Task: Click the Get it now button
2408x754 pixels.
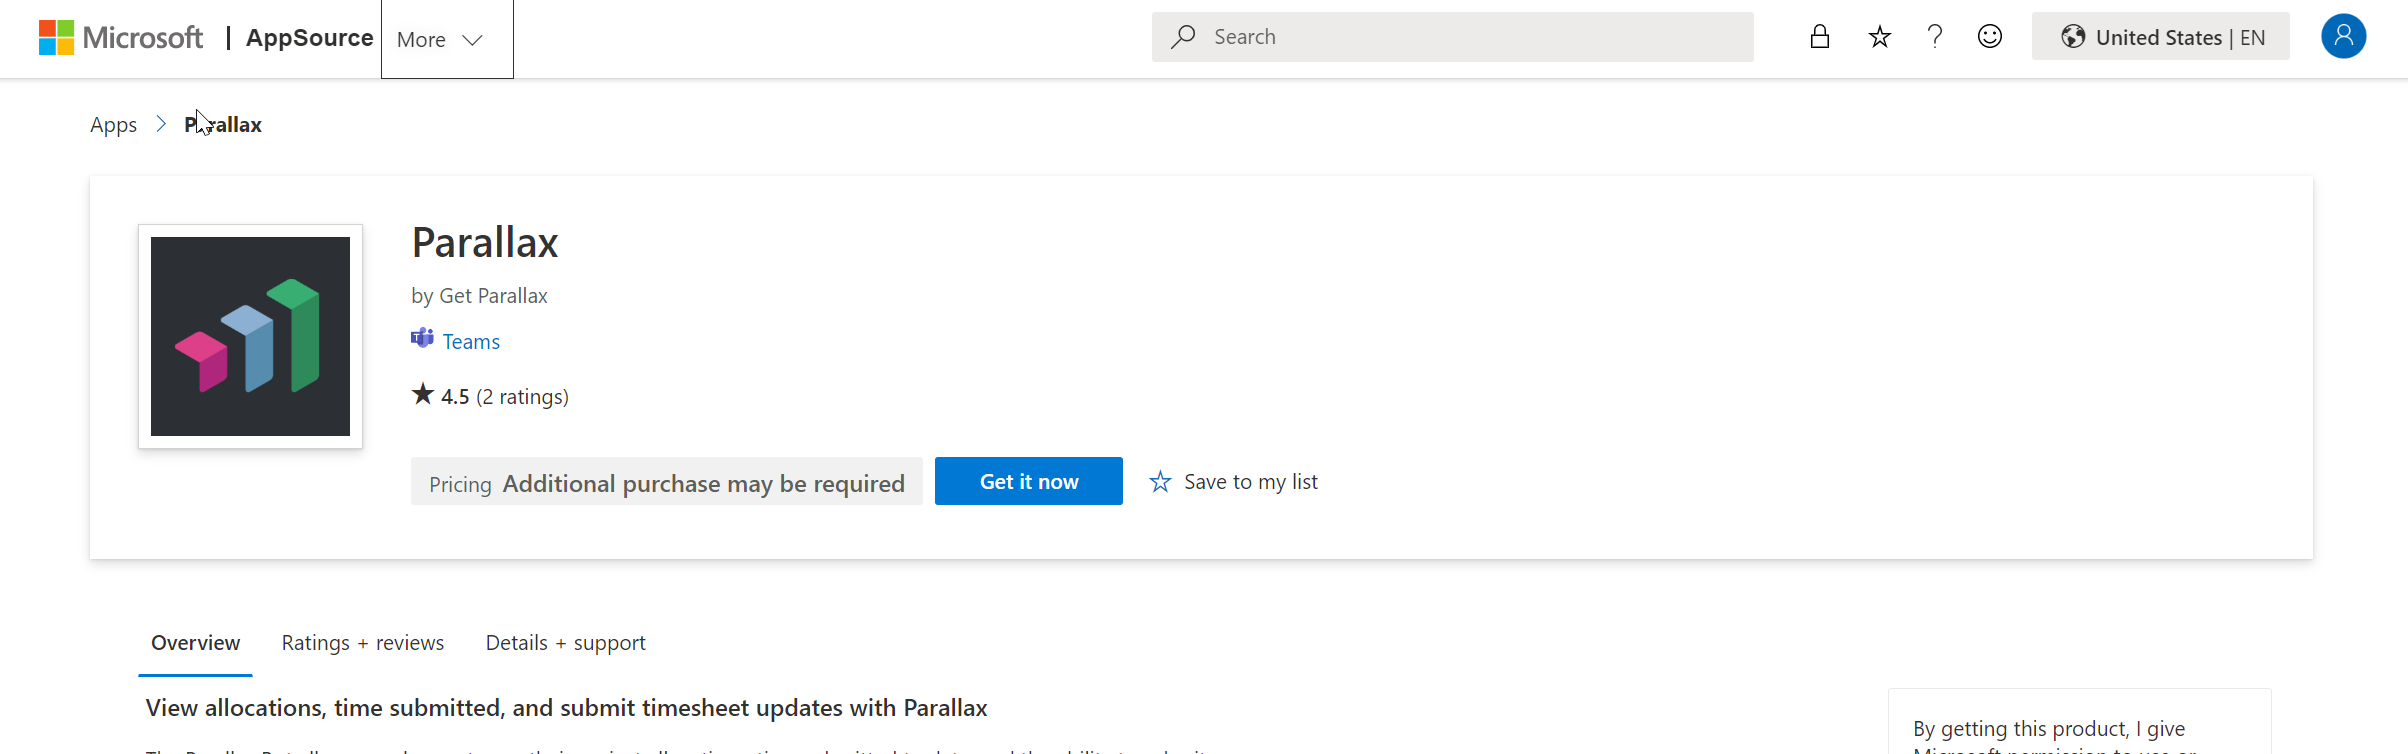Action: pyautogui.click(x=1029, y=481)
